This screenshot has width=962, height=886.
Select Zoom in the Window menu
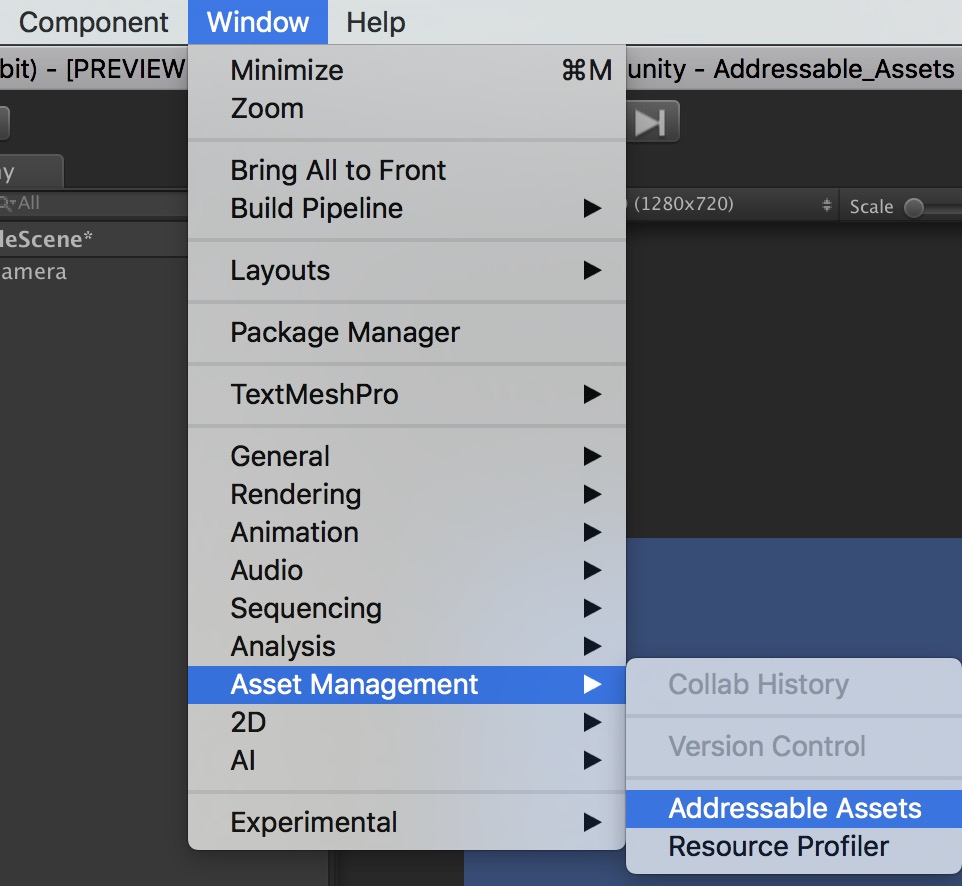(x=267, y=108)
